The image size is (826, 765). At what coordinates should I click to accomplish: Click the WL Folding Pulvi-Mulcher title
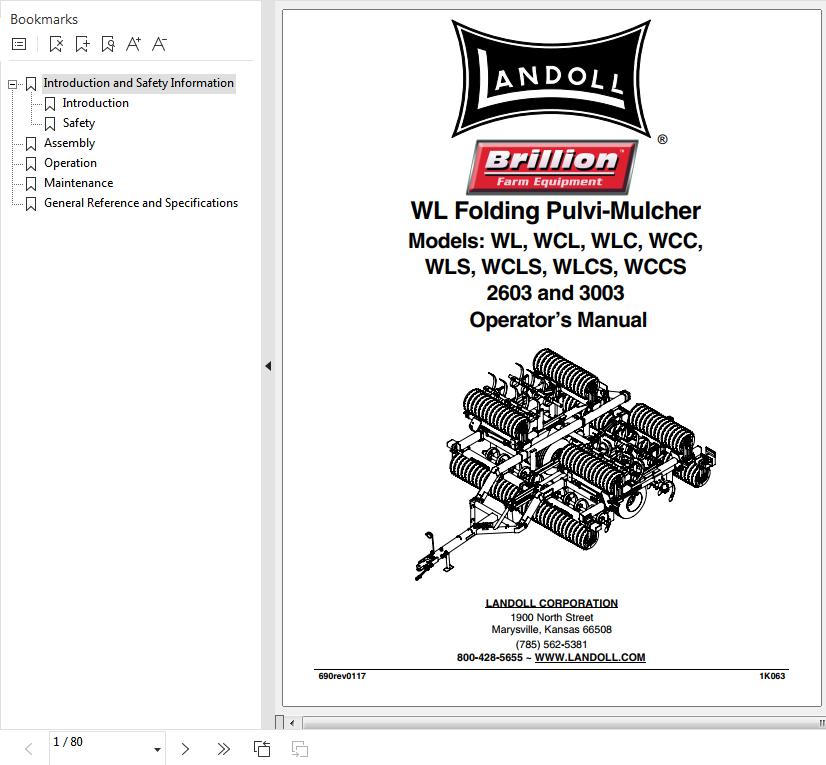(556, 211)
